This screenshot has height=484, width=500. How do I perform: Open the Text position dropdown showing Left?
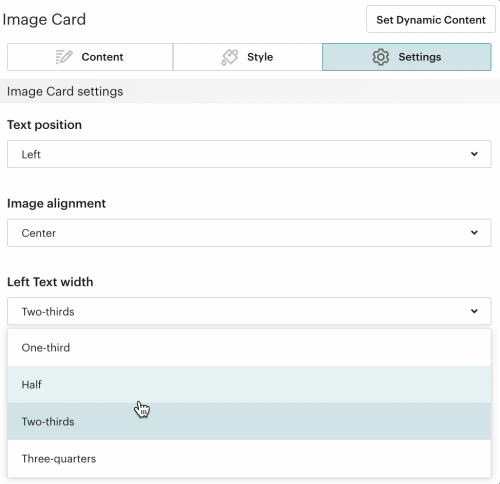[x=249, y=154]
